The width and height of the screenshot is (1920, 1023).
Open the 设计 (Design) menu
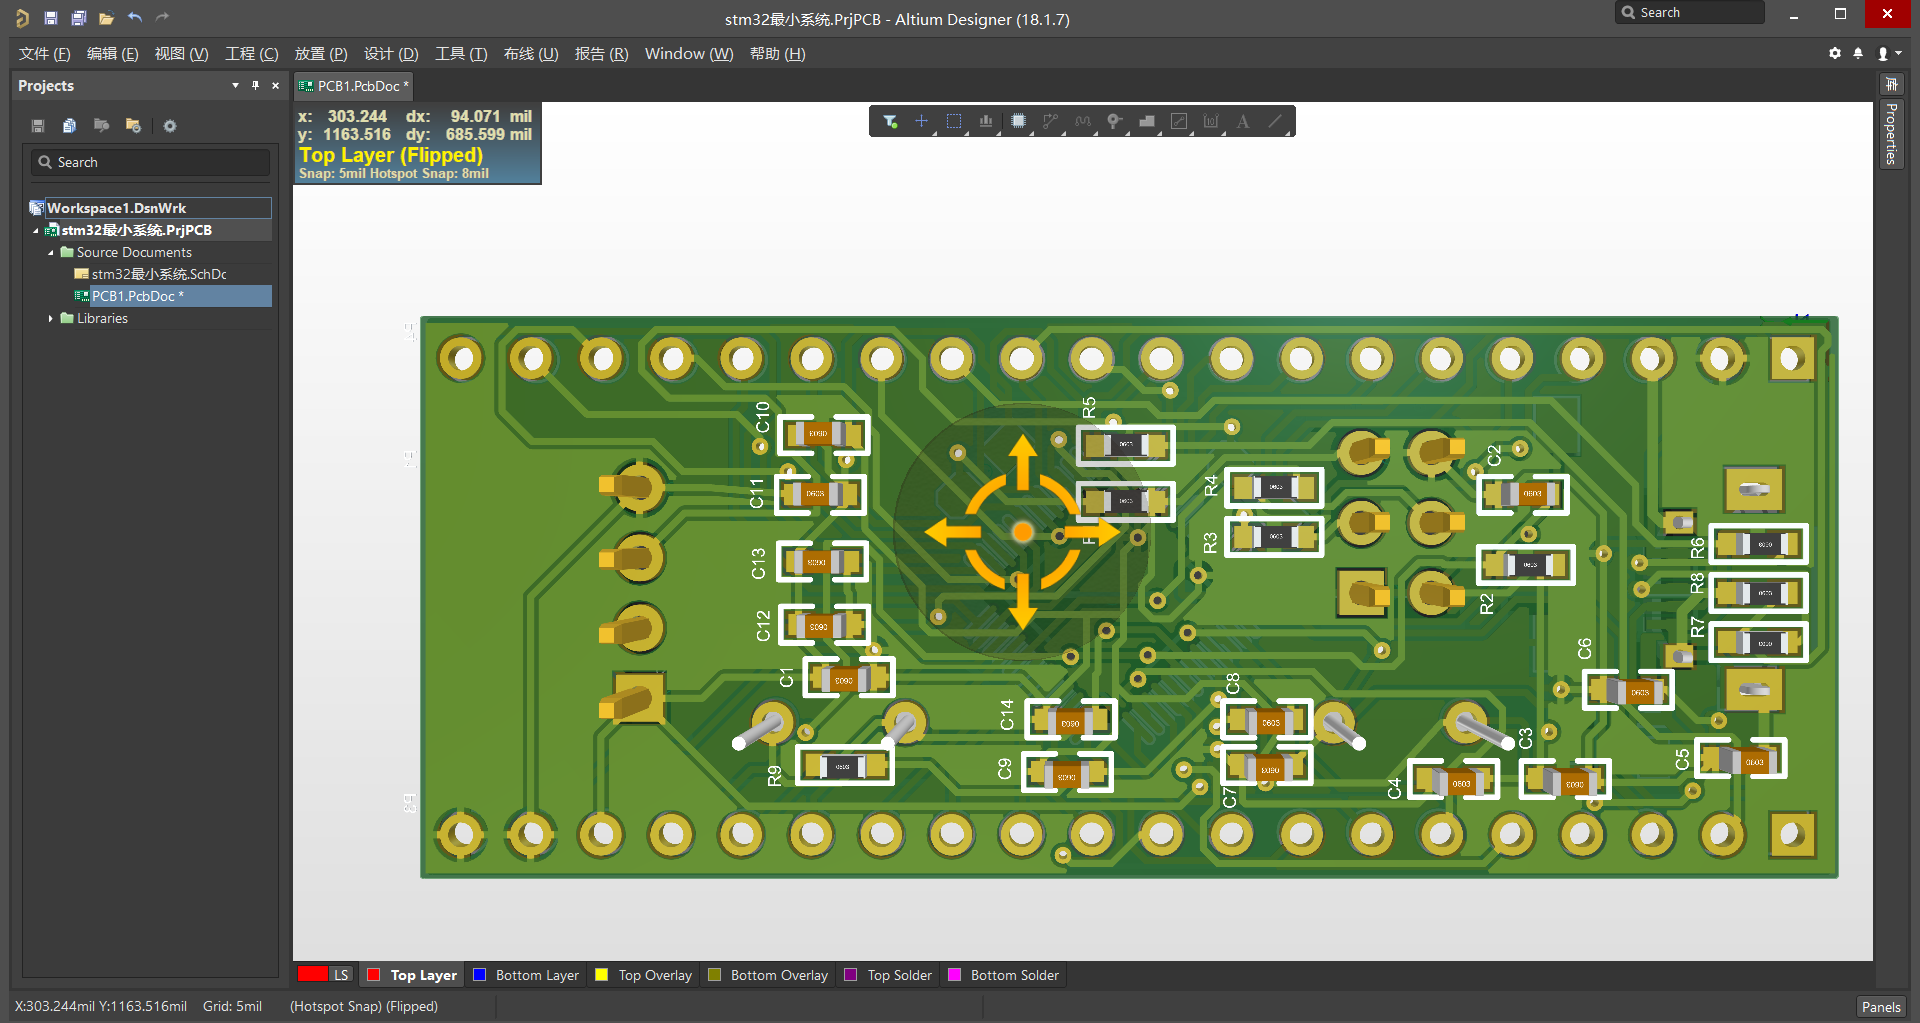pyautogui.click(x=391, y=53)
